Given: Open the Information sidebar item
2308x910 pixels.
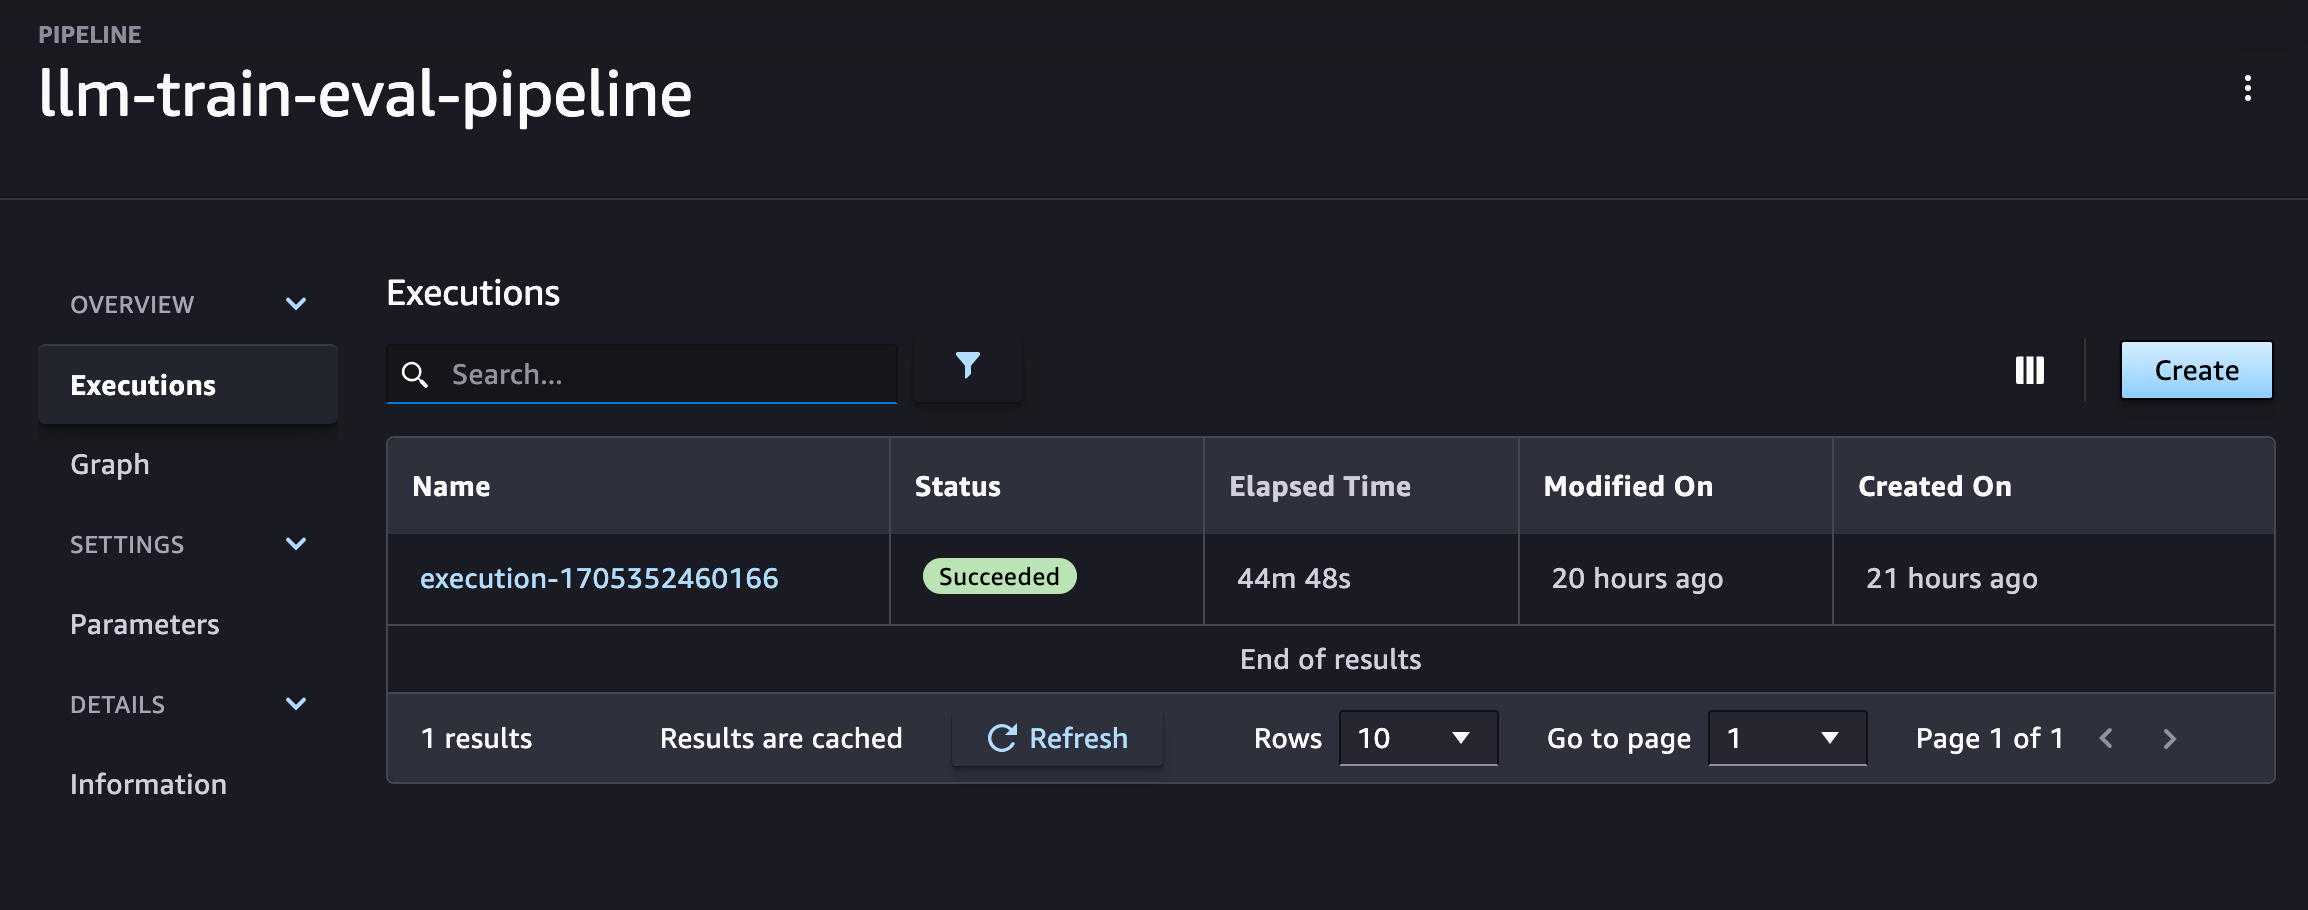Looking at the screenshot, I should click(148, 785).
